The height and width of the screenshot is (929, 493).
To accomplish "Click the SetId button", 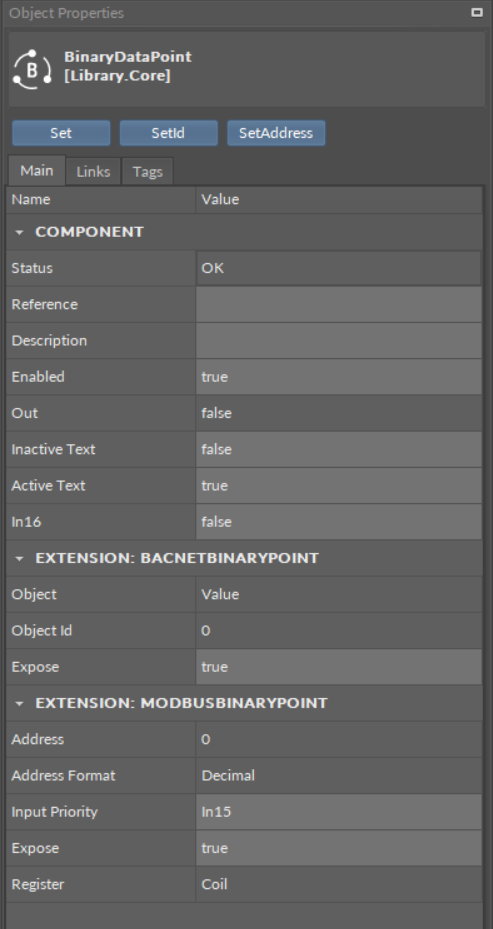I will pos(168,133).
